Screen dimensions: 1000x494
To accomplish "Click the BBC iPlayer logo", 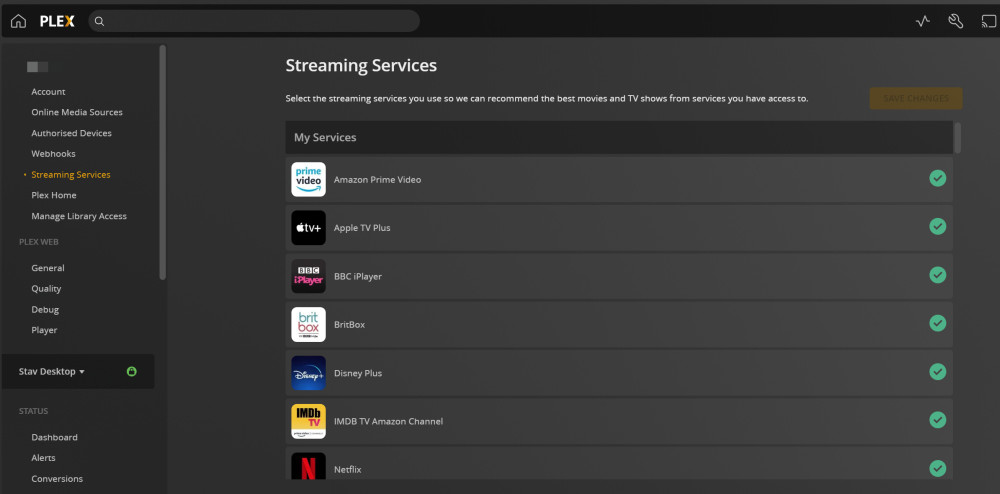I will pyautogui.click(x=308, y=276).
